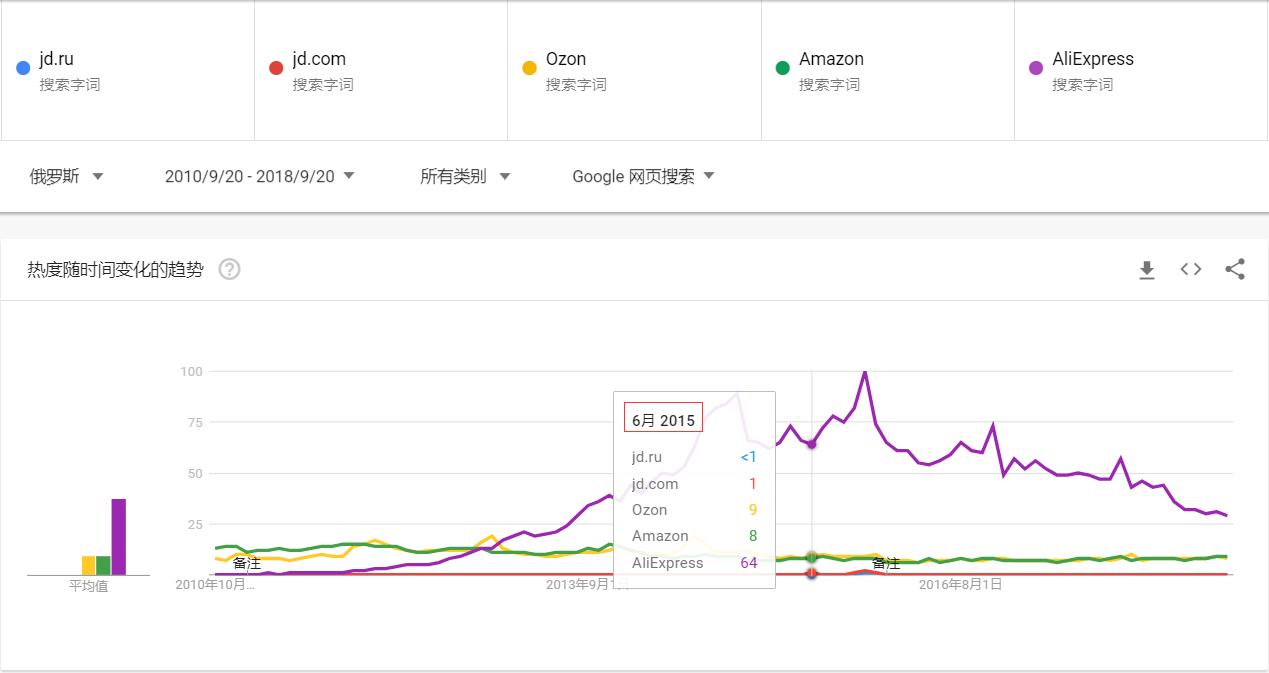Click the blue jd.ru color dot
The width and height of the screenshot is (1269, 673).
click(23, 68)
